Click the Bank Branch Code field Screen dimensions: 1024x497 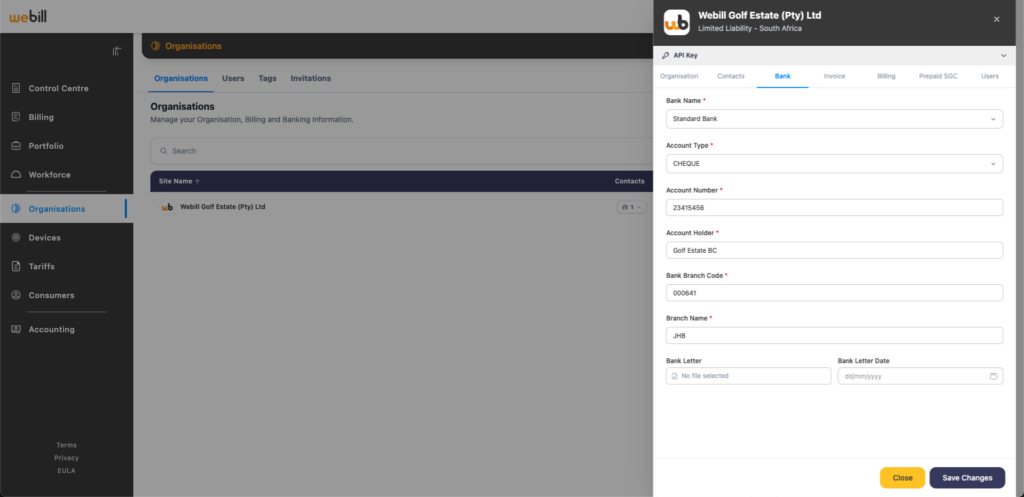[x=834, y=293]
